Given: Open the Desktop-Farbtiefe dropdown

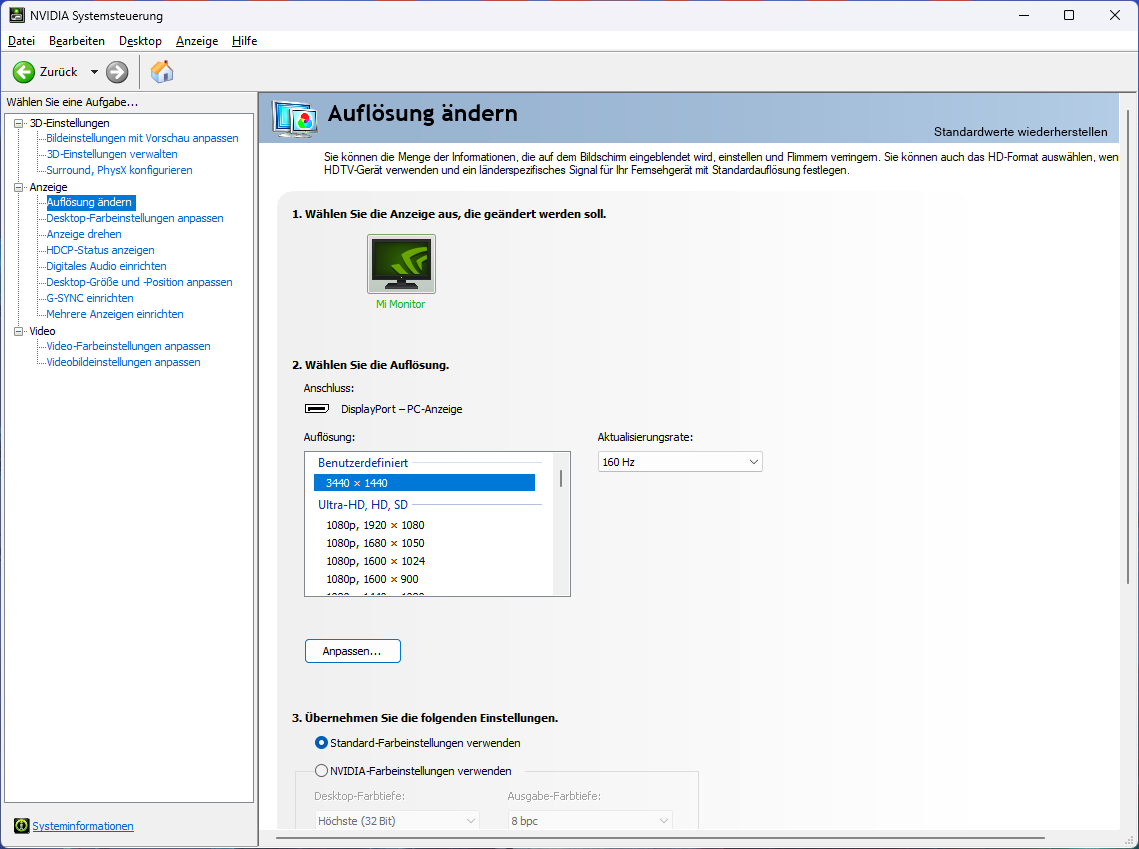Looking at the screenshot, I should pos(396,821).
